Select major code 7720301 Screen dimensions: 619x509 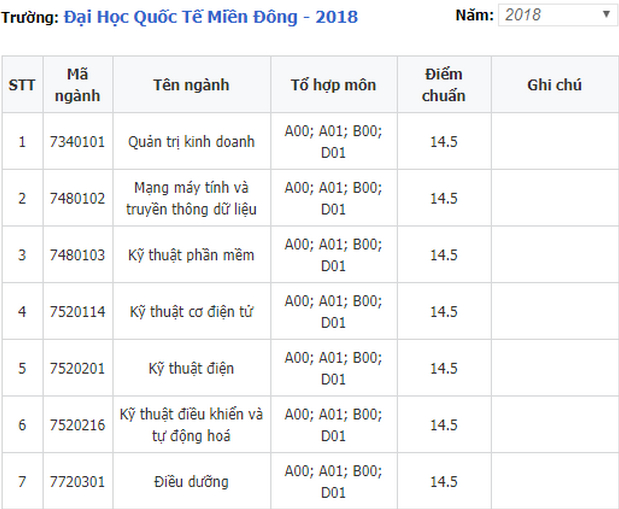(77, 482)
